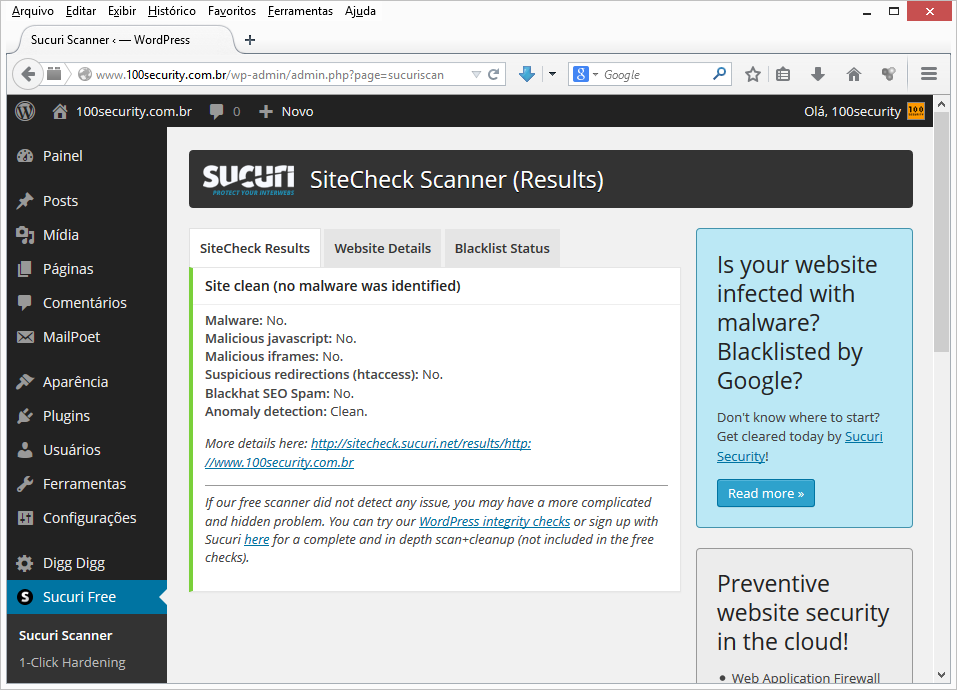Open the Ferramentas menu in menu bar
The height and width of the screenshot is (690, 957).
tap(300, 11)
